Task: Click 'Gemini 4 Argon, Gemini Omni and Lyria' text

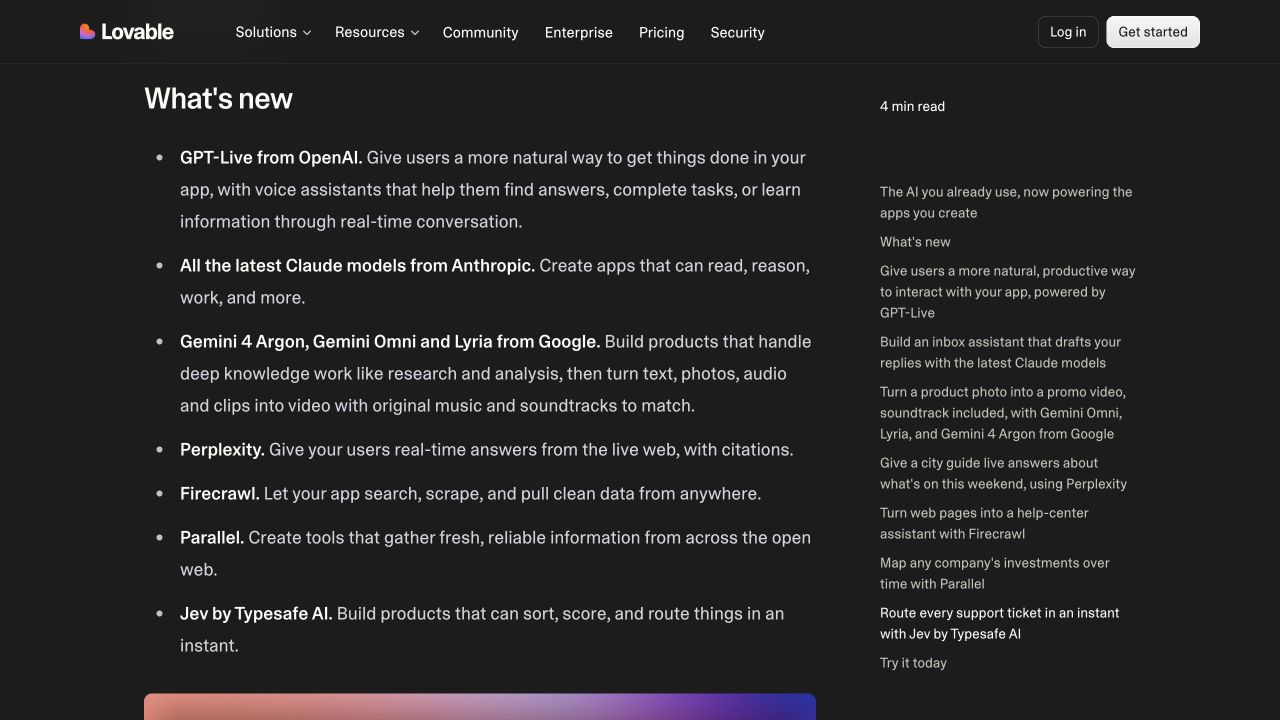Action: [x=336, y=341]
